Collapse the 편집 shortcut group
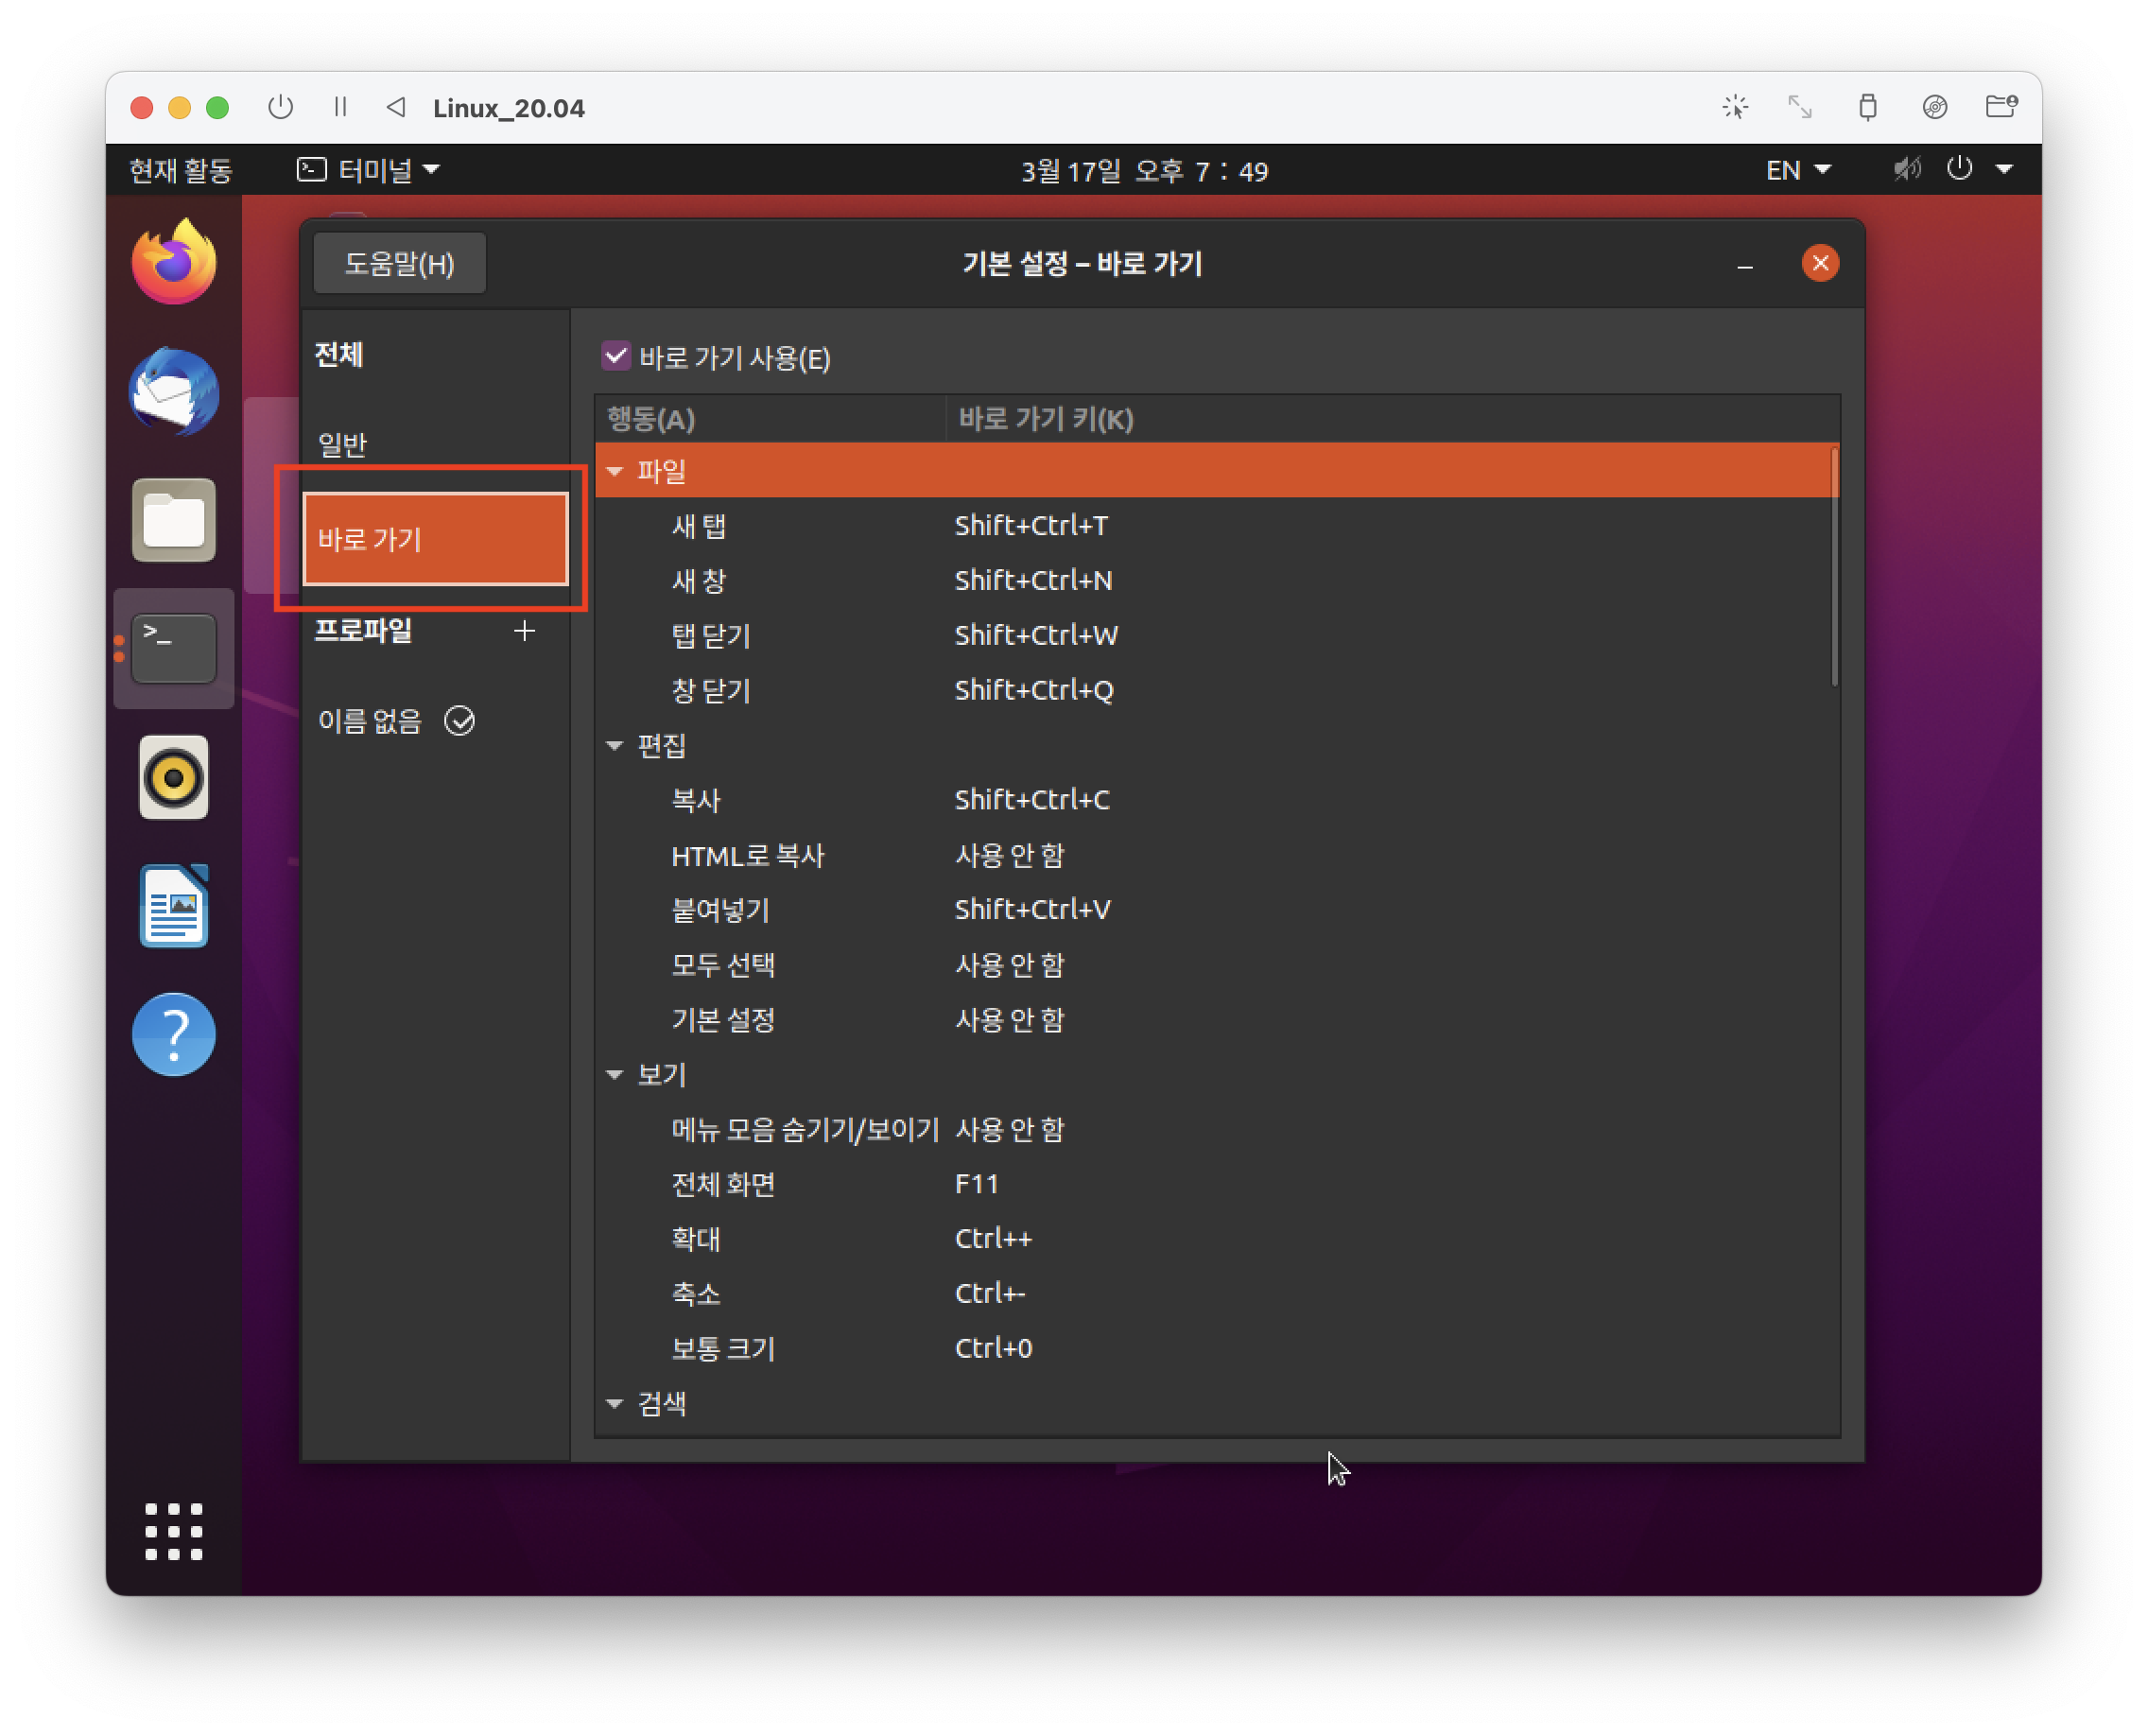The width and height of the screenshot is (2148, 1736). (x=615, y=745)
